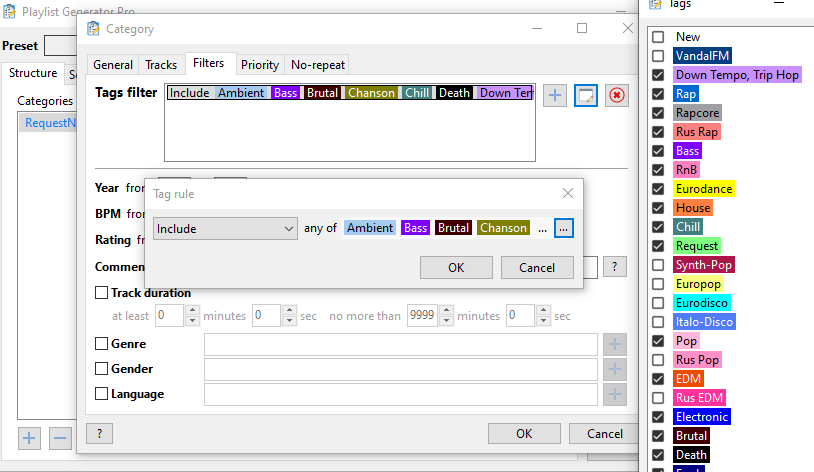Increase no more than minutes value

446,310
